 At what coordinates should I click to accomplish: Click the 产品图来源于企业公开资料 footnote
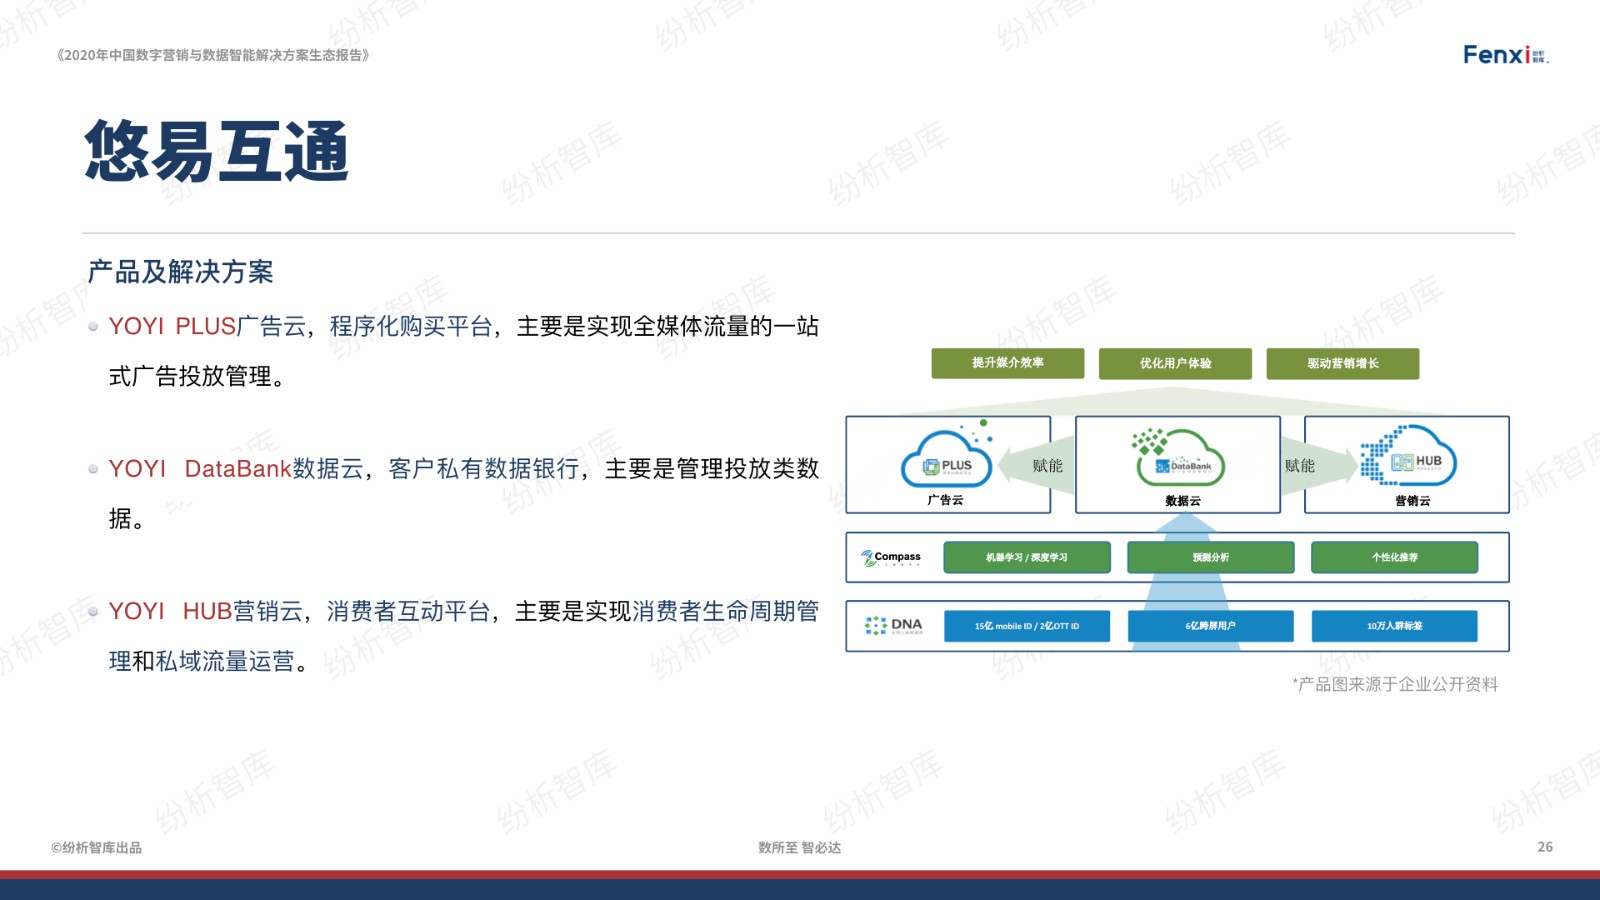1395,684
